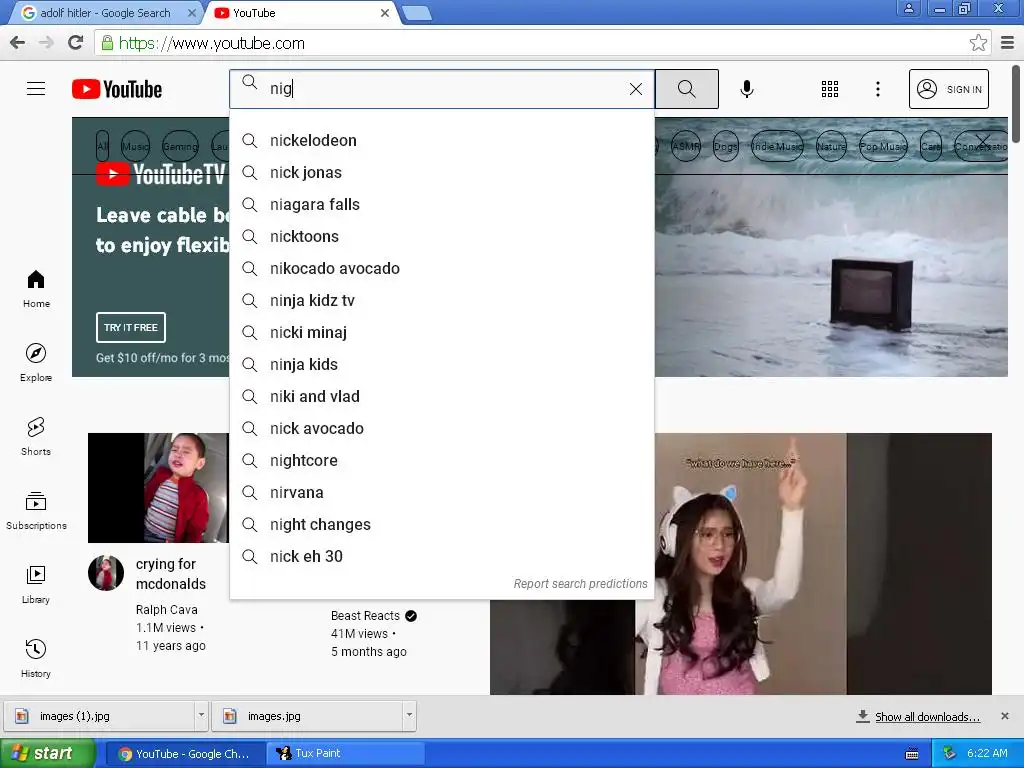Reload the page
This screenshot has width=1024, height=768.
[76, 43]
